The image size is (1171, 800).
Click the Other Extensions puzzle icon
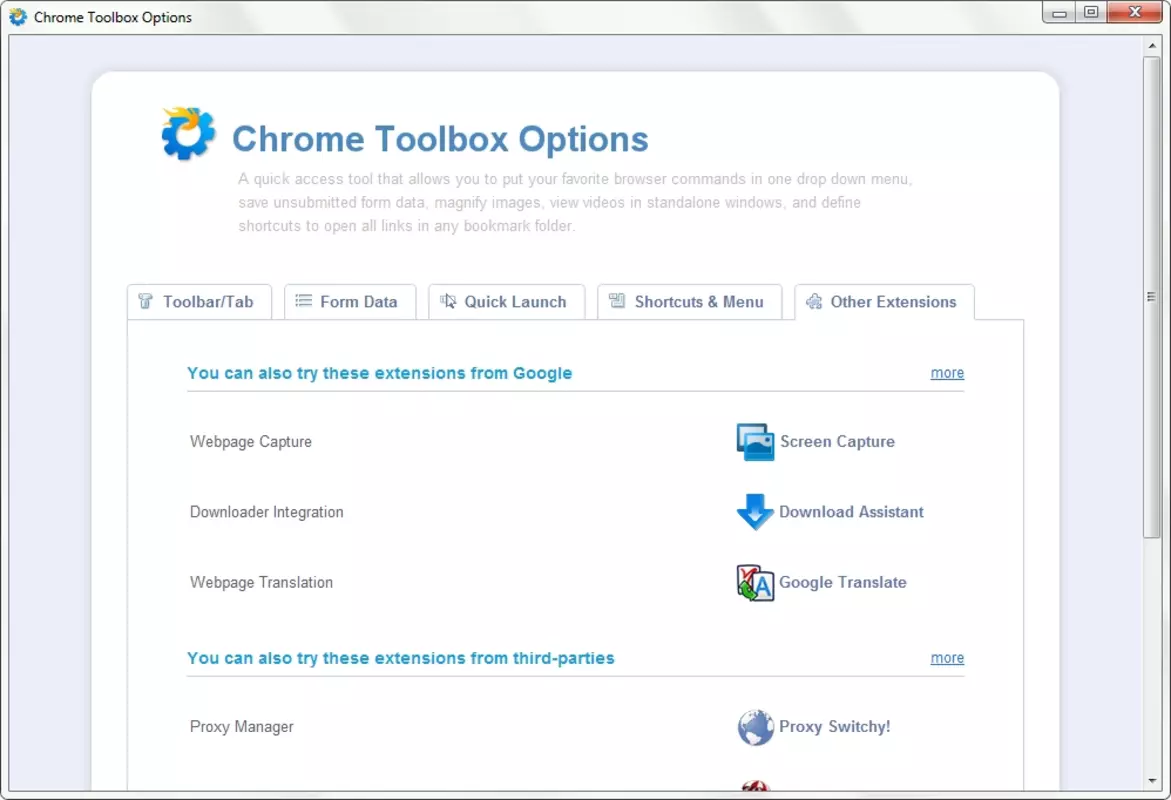pyautogui.click(x=814, y=301)
